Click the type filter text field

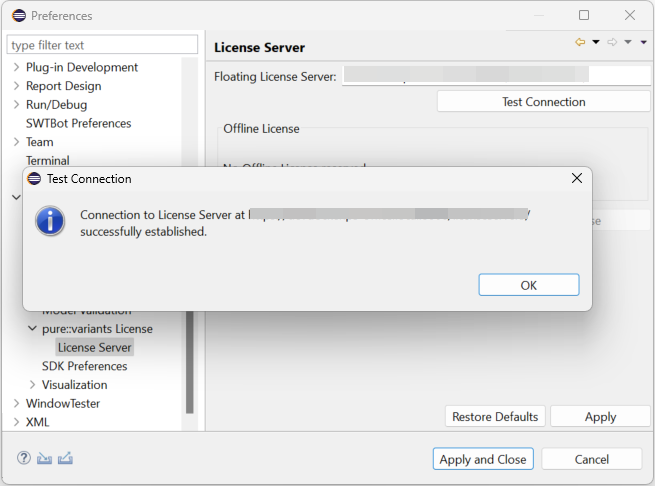103,45
